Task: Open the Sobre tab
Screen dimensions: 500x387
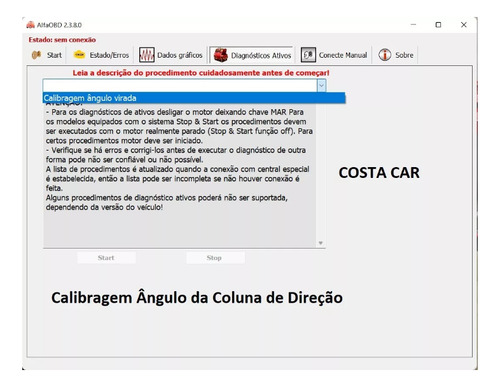Action: (x=396, y=55)
